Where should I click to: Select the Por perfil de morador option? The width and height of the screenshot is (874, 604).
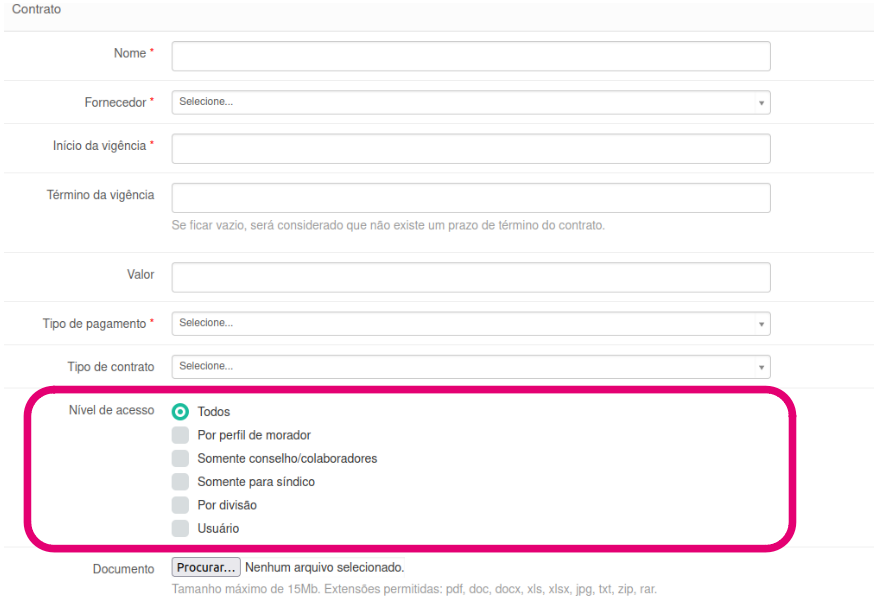click(180, 435)
